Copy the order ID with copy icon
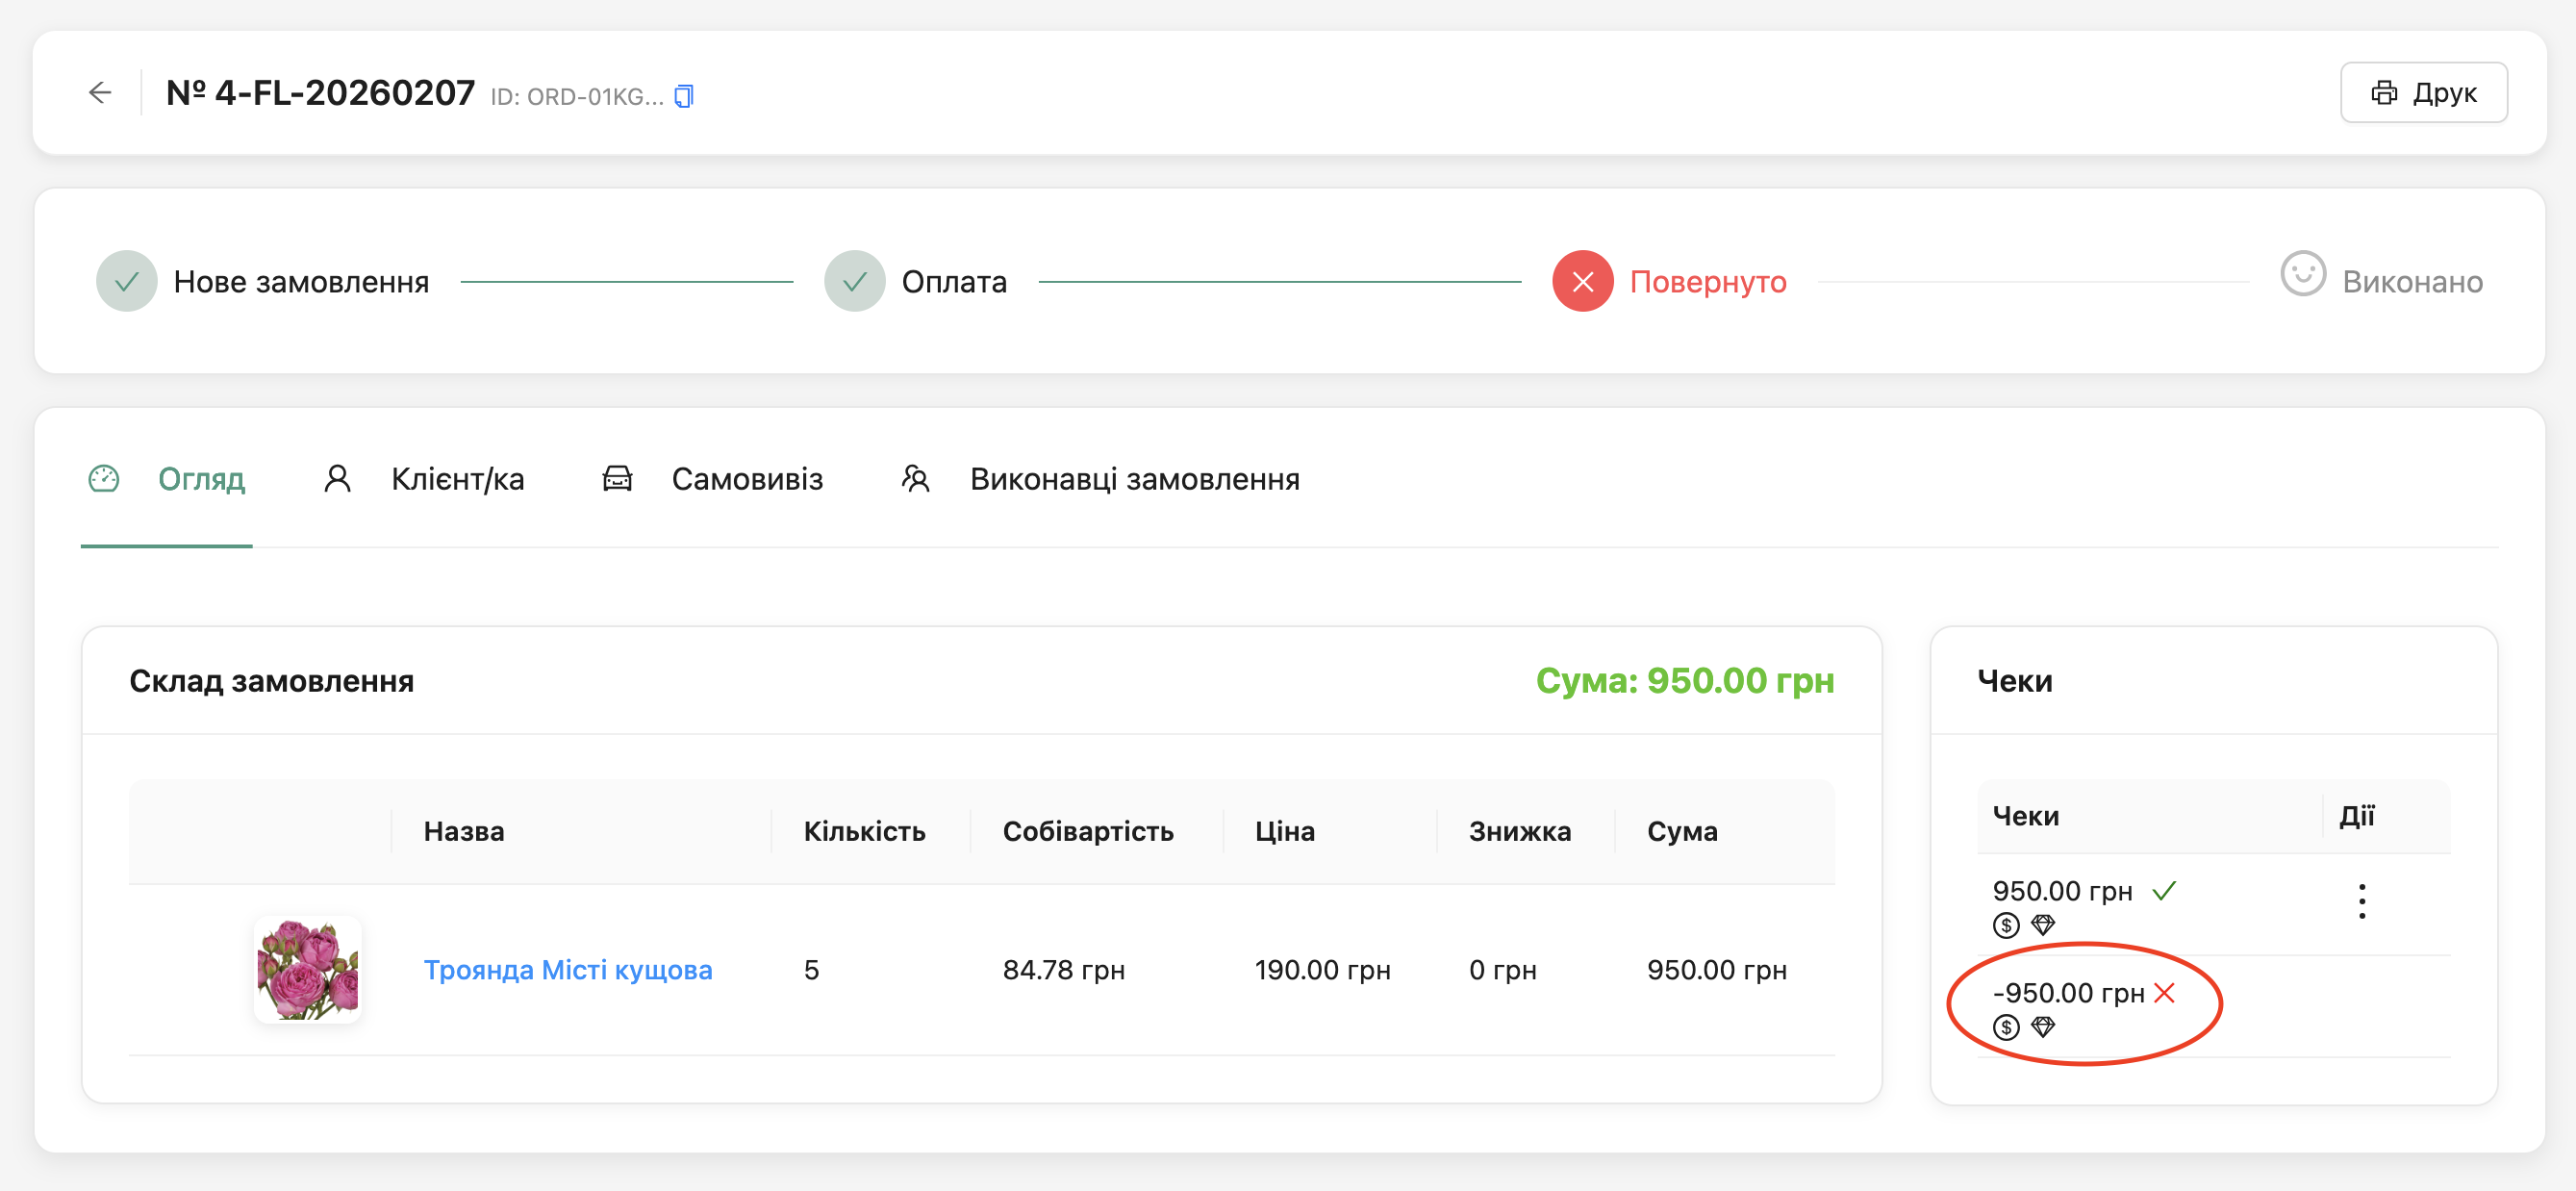The height and width of the screenshot is (1191, 2576). tap(684, 96)
